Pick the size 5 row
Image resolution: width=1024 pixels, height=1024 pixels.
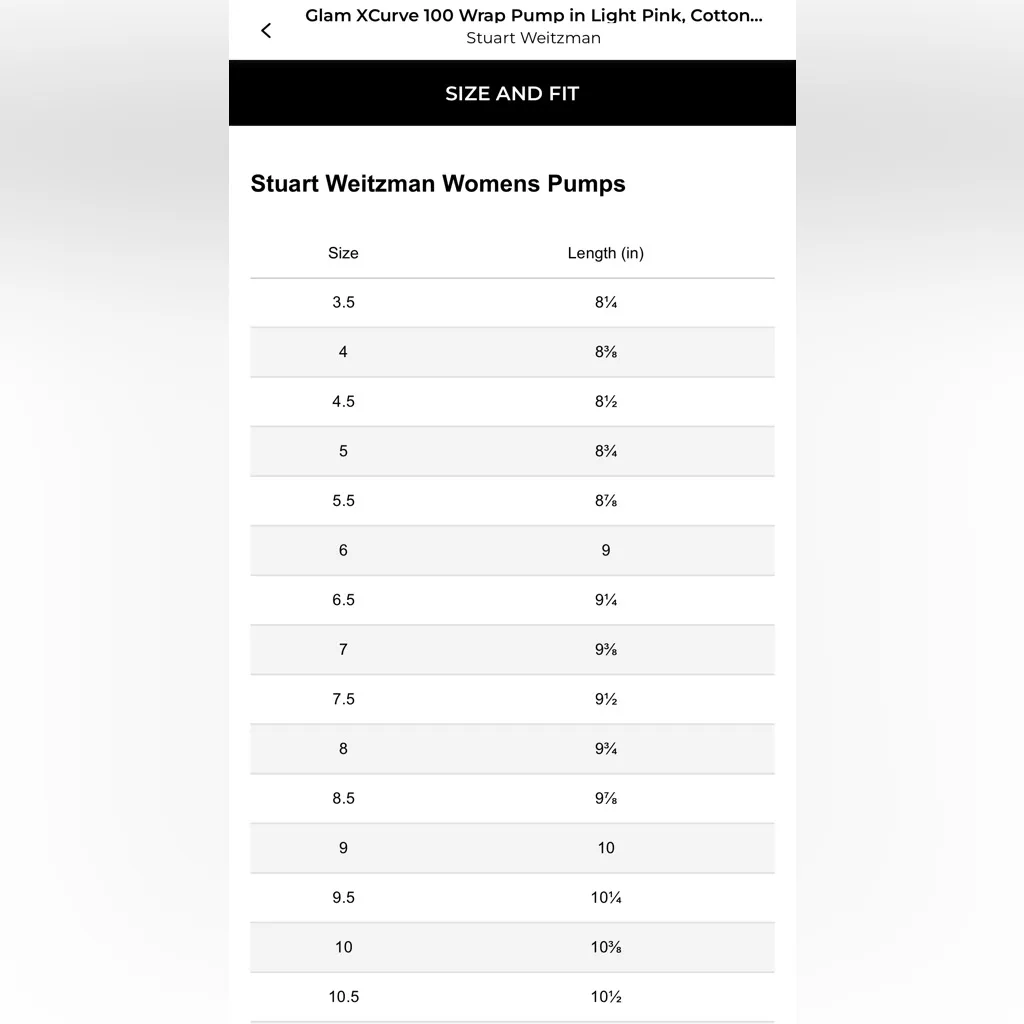[512, 451]
